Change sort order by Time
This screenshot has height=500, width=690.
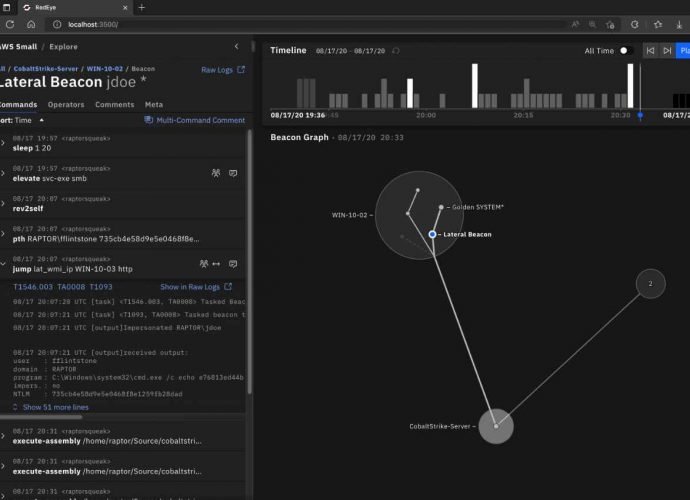point(22,120)
